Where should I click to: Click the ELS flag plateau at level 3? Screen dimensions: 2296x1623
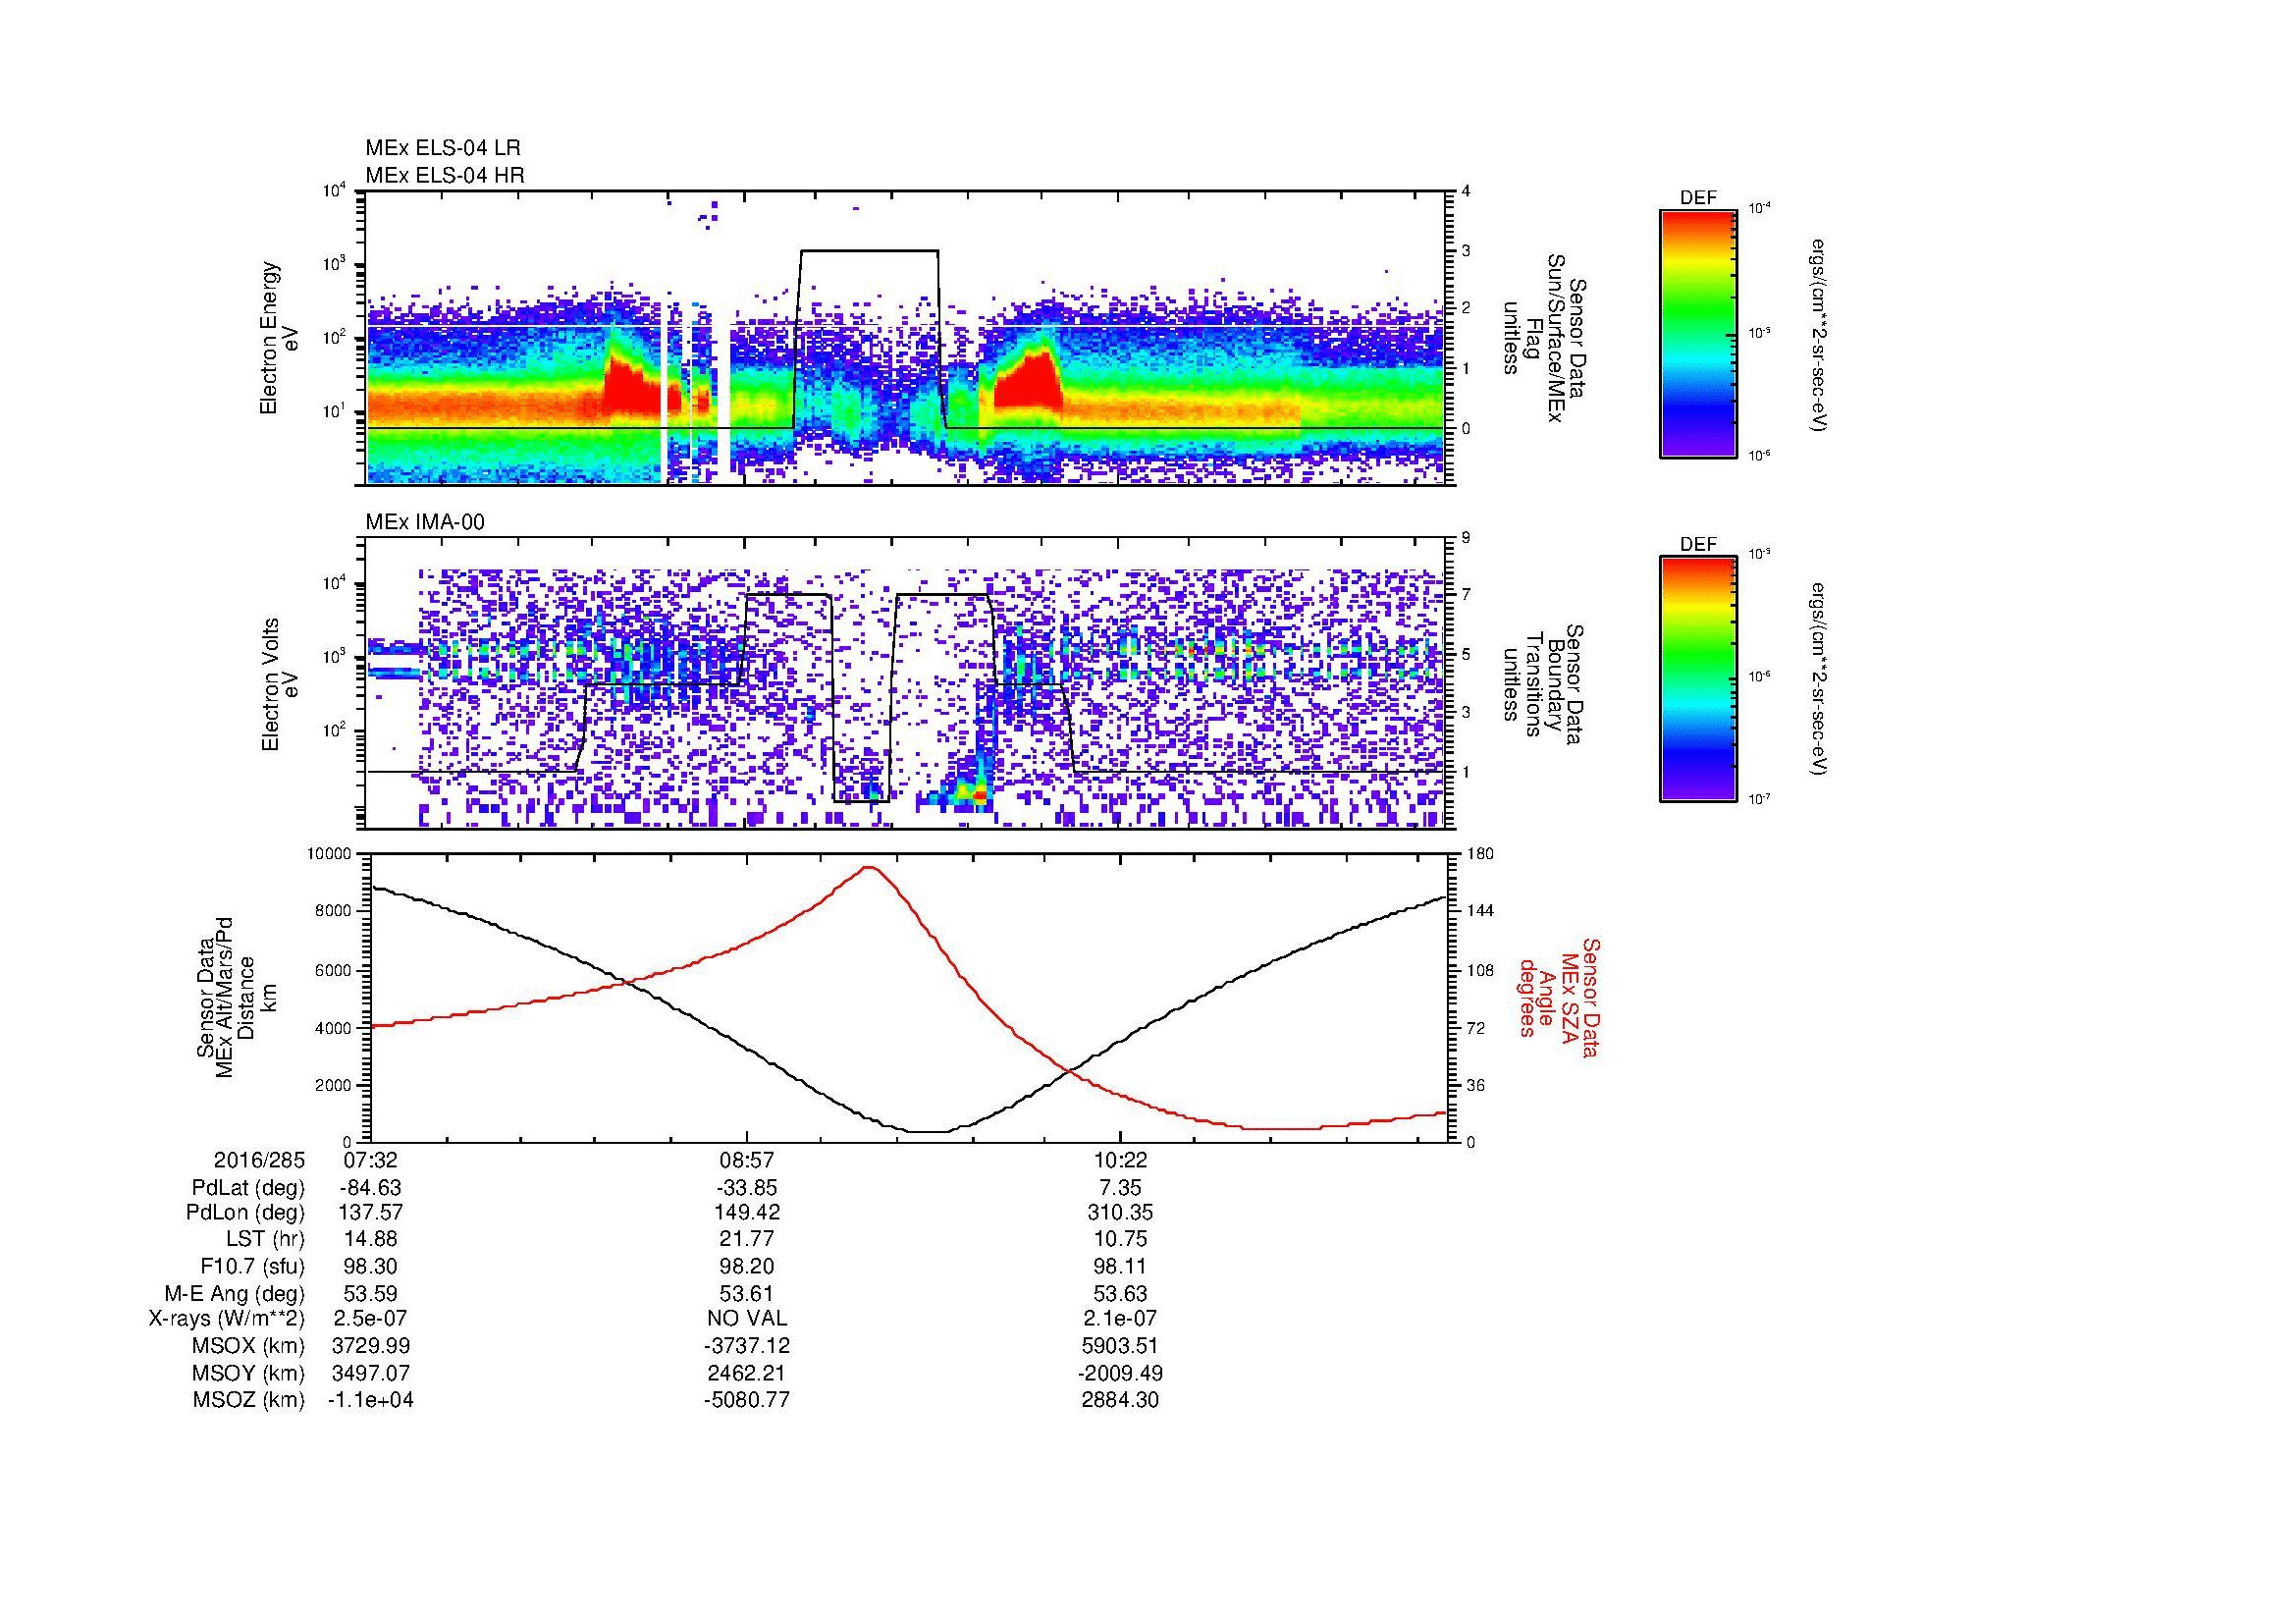(870, 251)
